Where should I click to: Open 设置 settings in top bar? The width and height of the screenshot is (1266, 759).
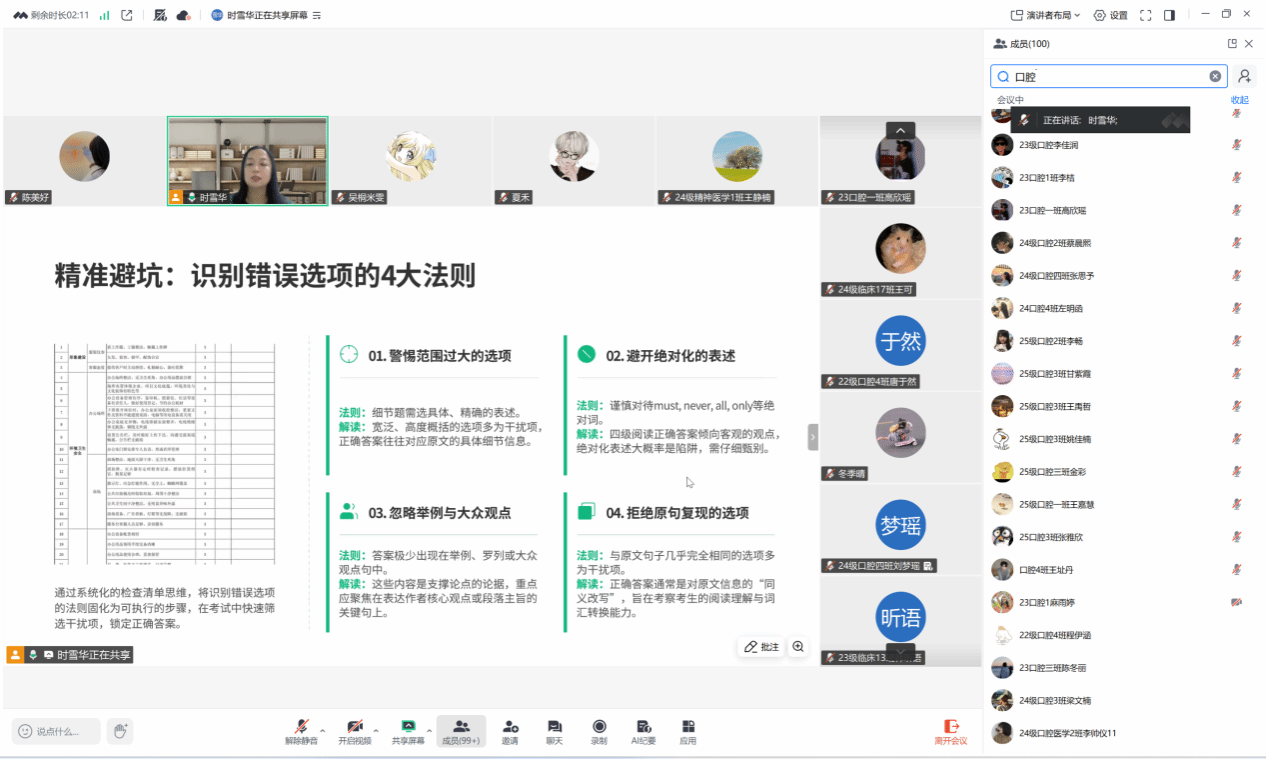click(x=1110, y=15)
